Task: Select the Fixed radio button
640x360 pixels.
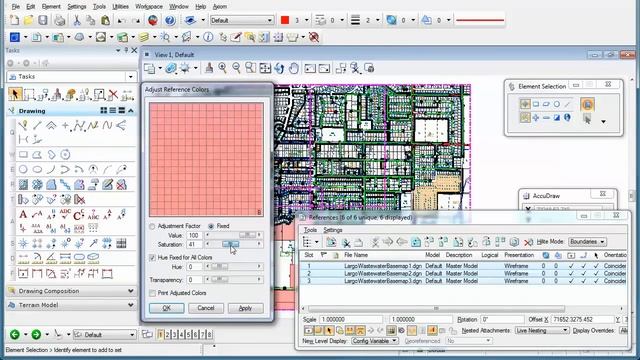Action: tap(211, 226)
